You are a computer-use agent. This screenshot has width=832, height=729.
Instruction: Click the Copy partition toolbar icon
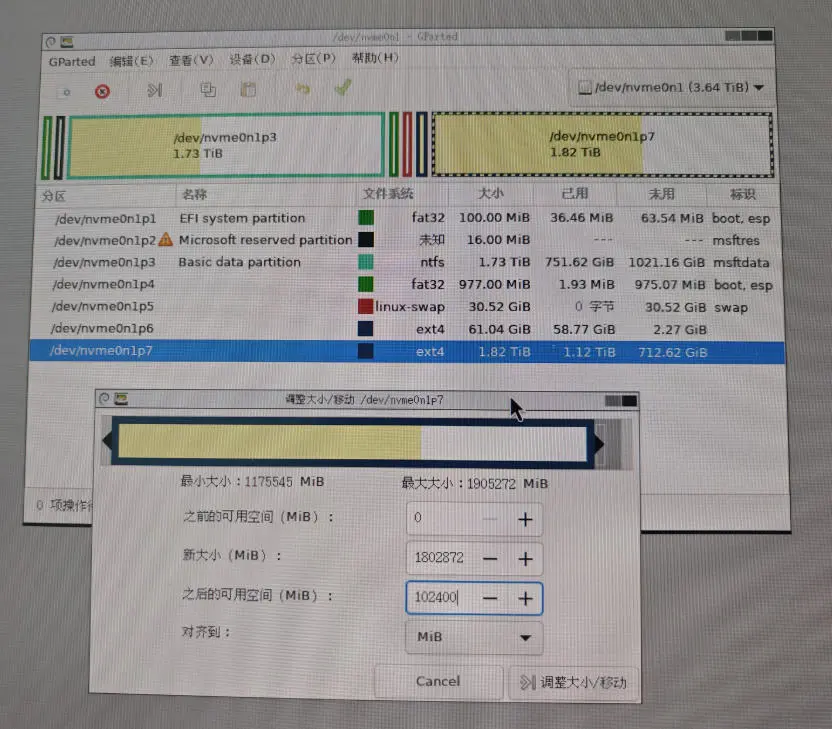pyautogui.click(x=207, y=90)
